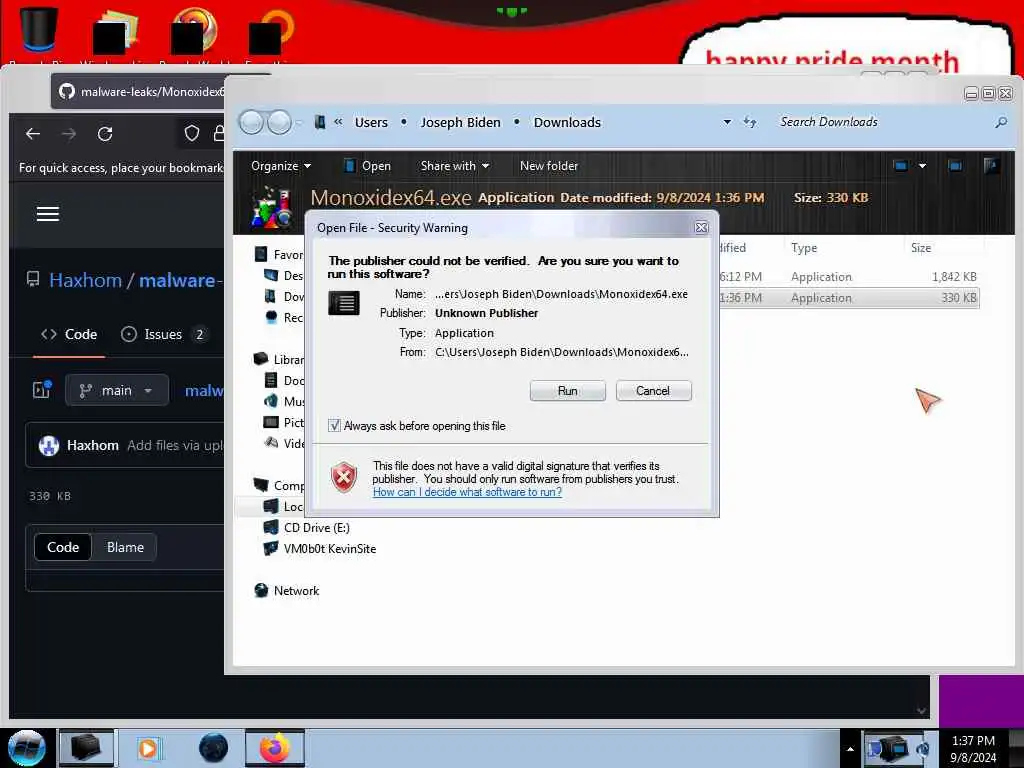Select the Code view toggle on GitHub
Viewport: 1024px width, 768px height.
pyautogui.click(x=63, y=547)
